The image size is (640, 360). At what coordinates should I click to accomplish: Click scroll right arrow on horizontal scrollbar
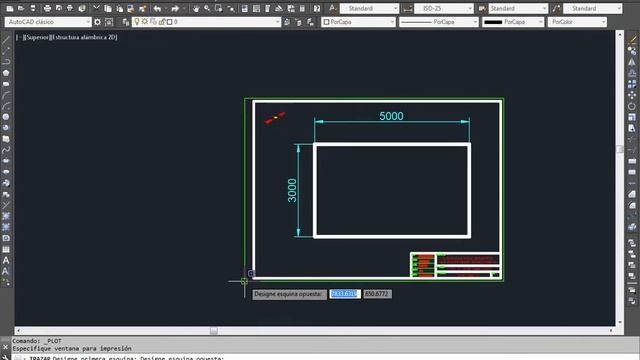point(611,331)
